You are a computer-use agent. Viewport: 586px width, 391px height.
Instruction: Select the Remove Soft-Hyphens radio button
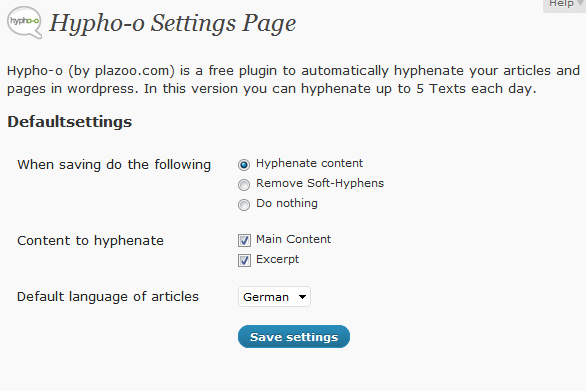[244, 185]
